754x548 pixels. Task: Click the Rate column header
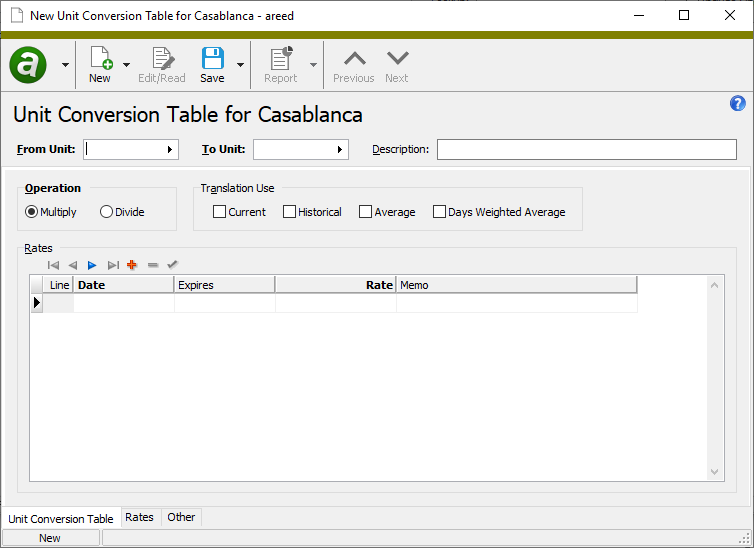(335, 285)
